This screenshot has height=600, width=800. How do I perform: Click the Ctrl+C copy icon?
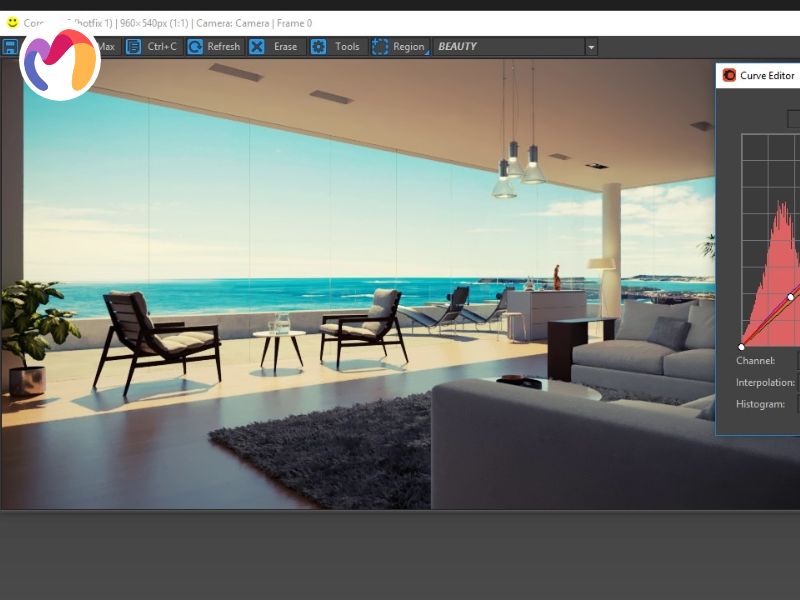(x=133, y=47)
